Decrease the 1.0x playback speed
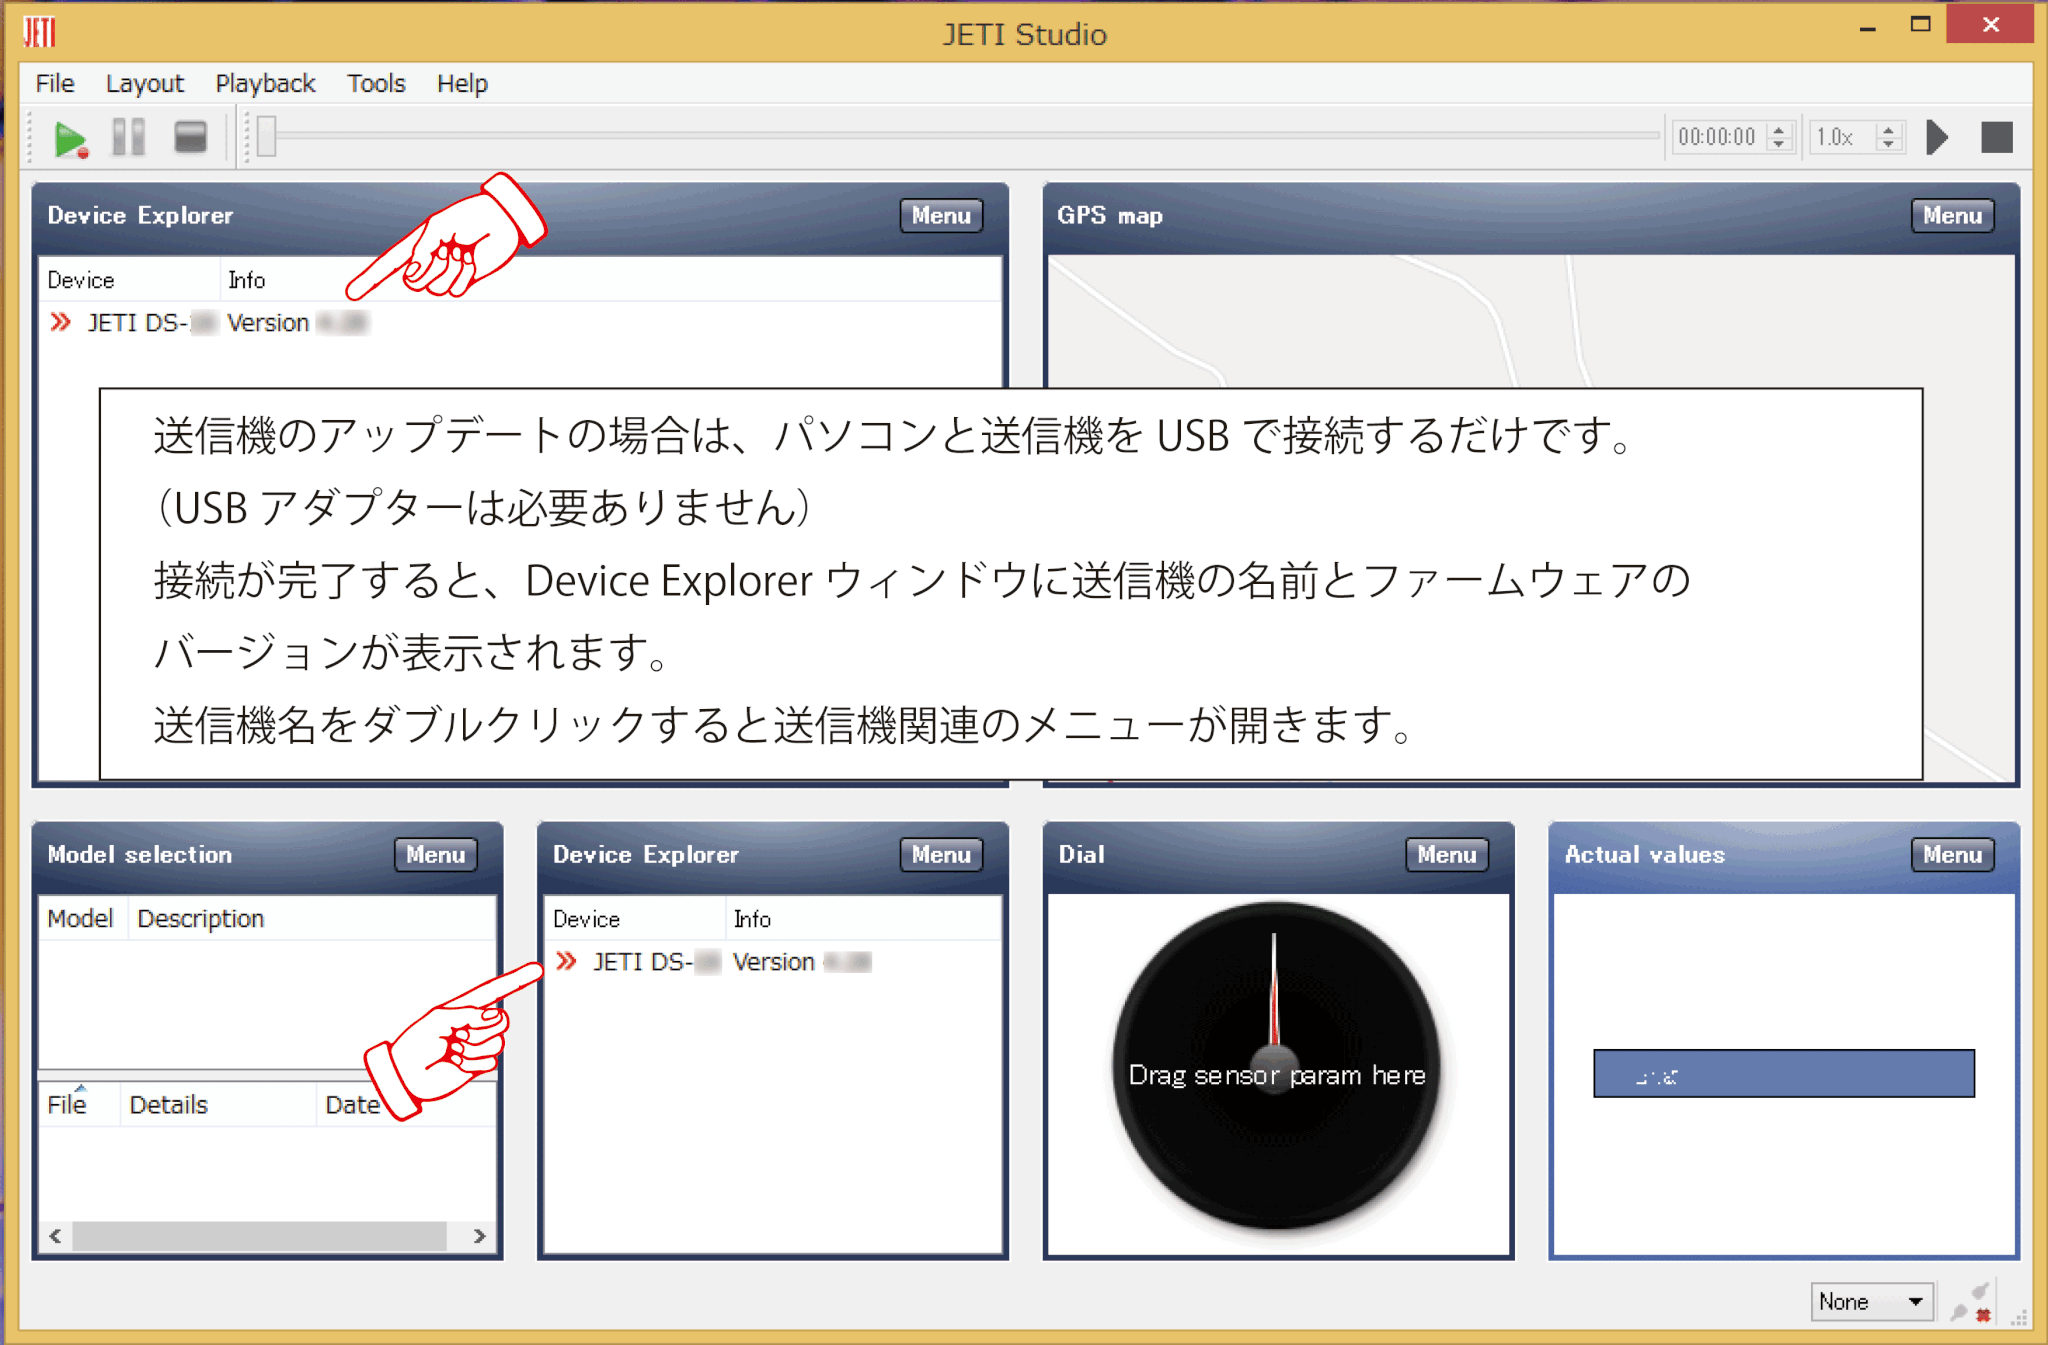 point(1889,145)
